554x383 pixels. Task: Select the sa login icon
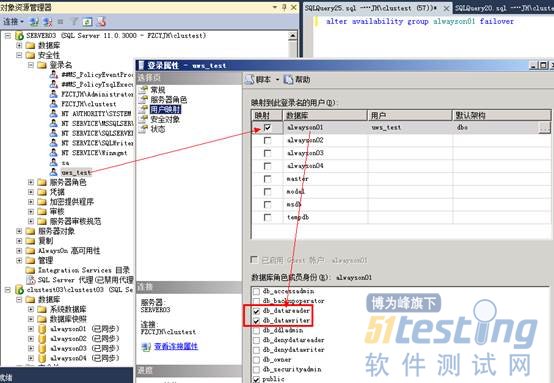(54, 162)
